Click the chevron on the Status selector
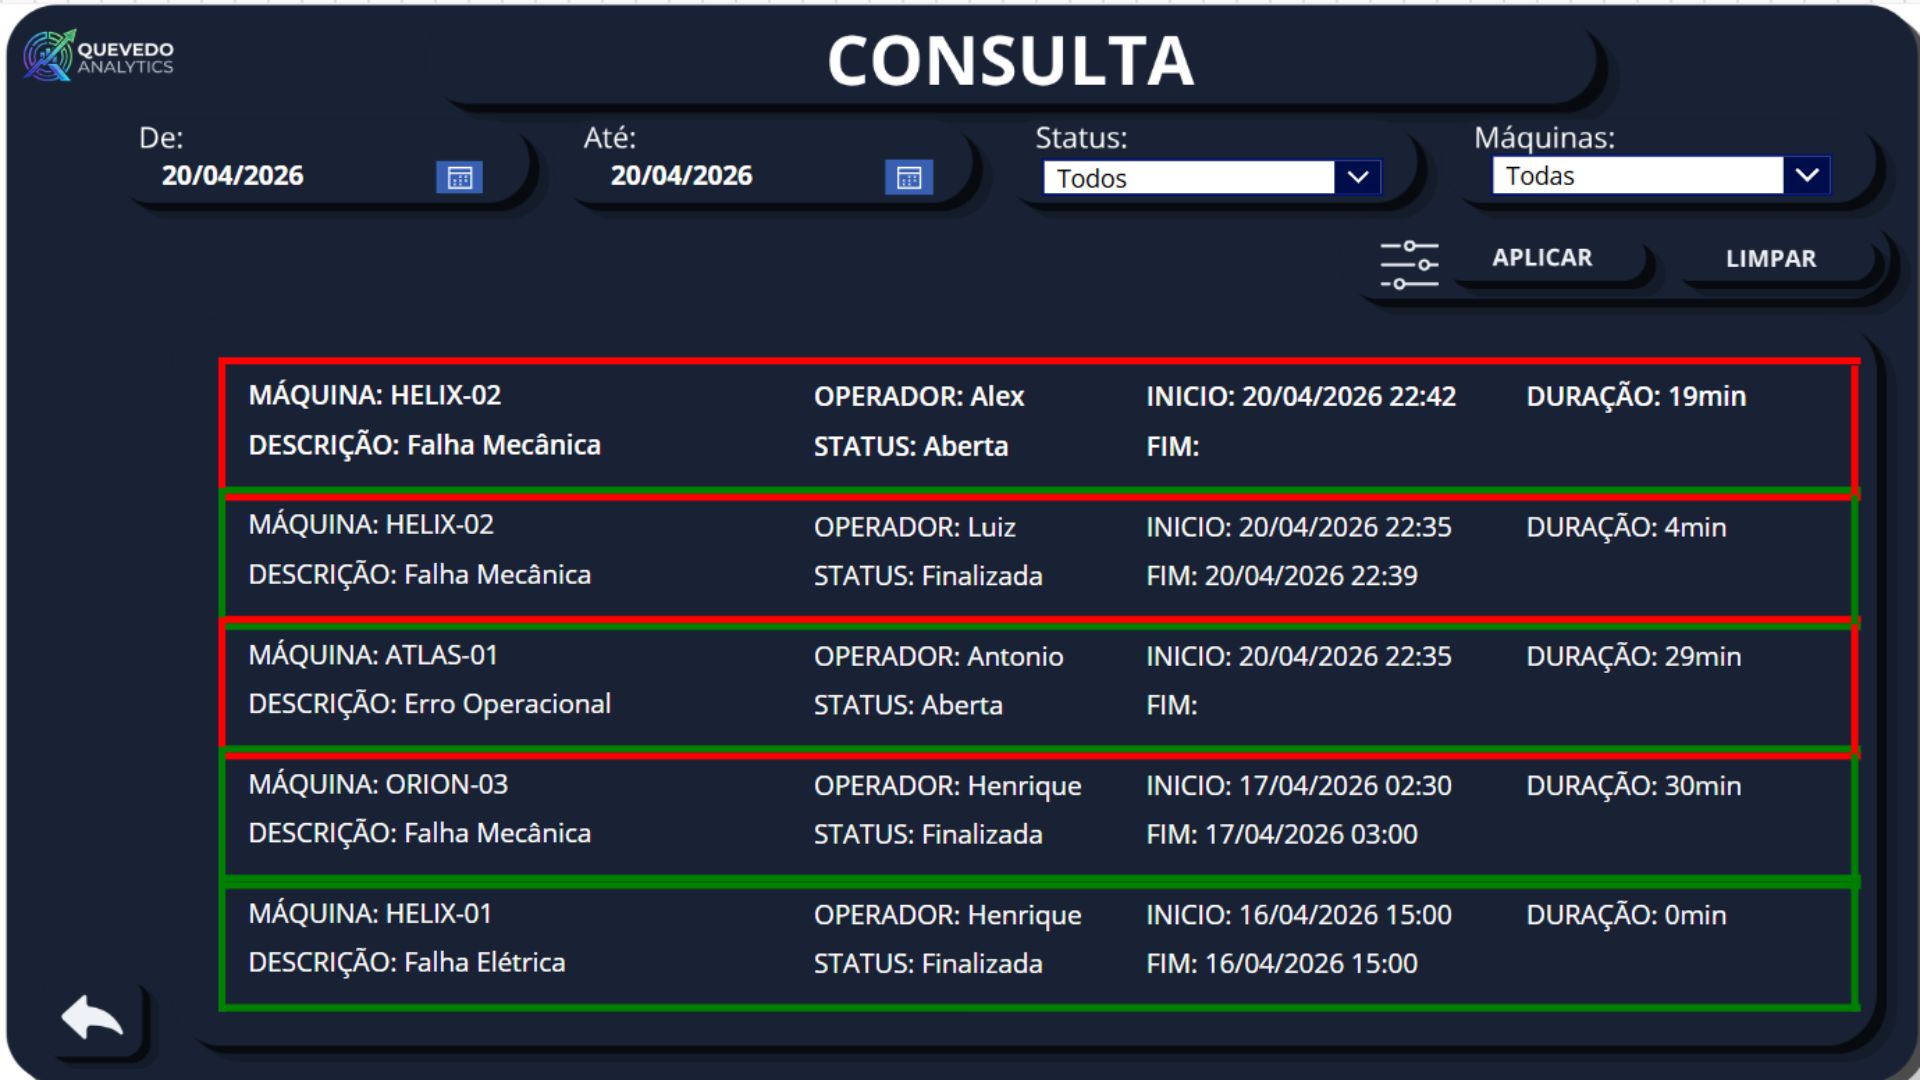This screenshot has height=1080, width=1920. (x=1358, y=177)
